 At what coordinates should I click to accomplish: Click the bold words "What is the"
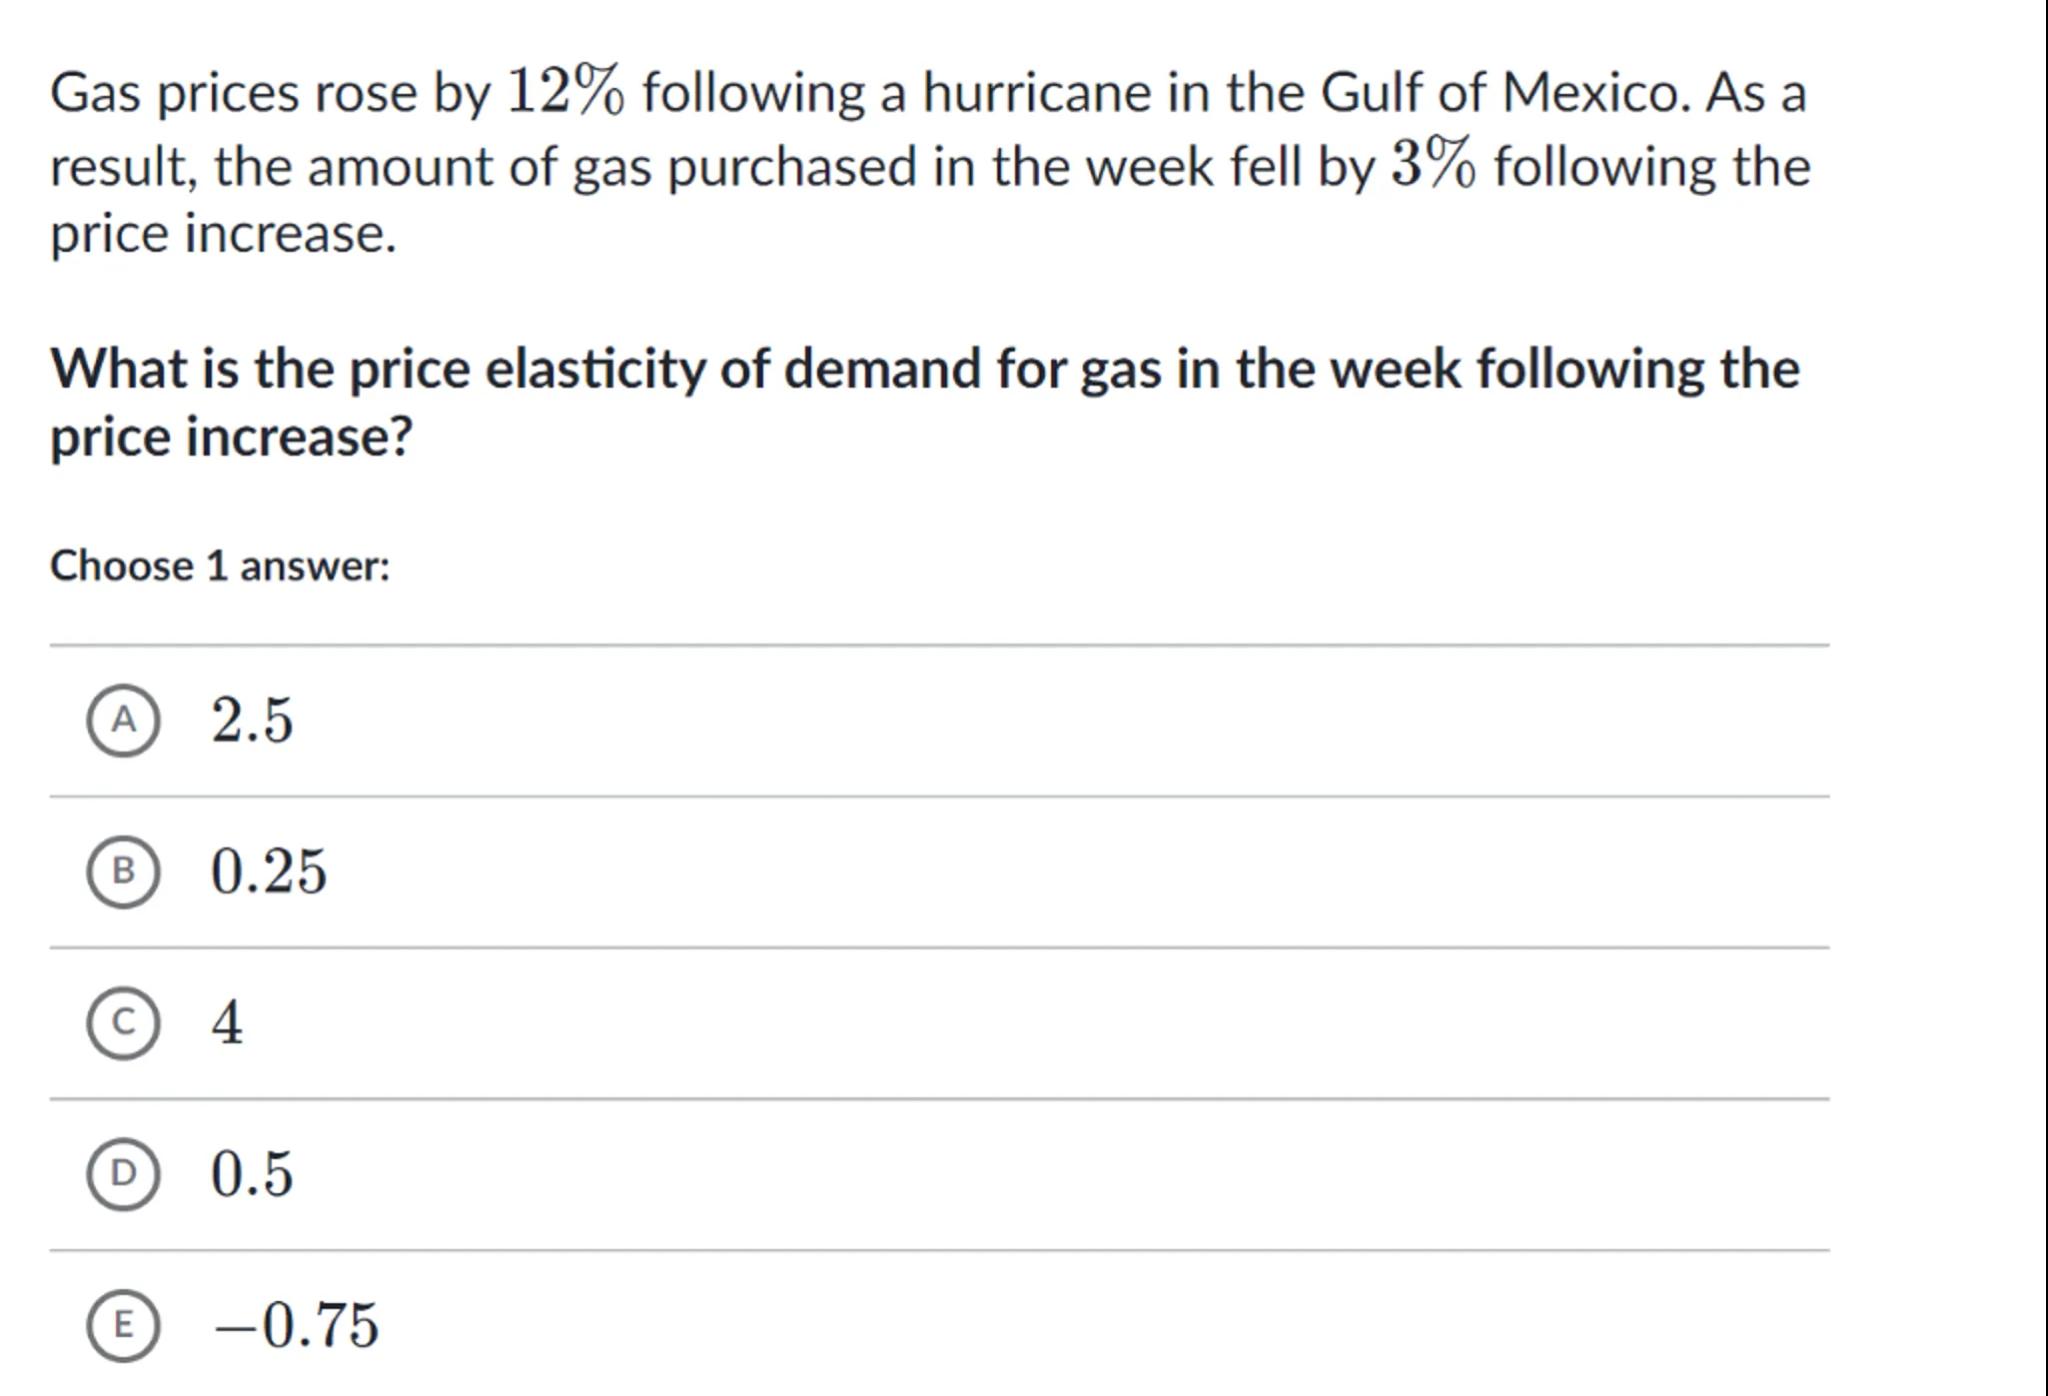pos(192,369)
